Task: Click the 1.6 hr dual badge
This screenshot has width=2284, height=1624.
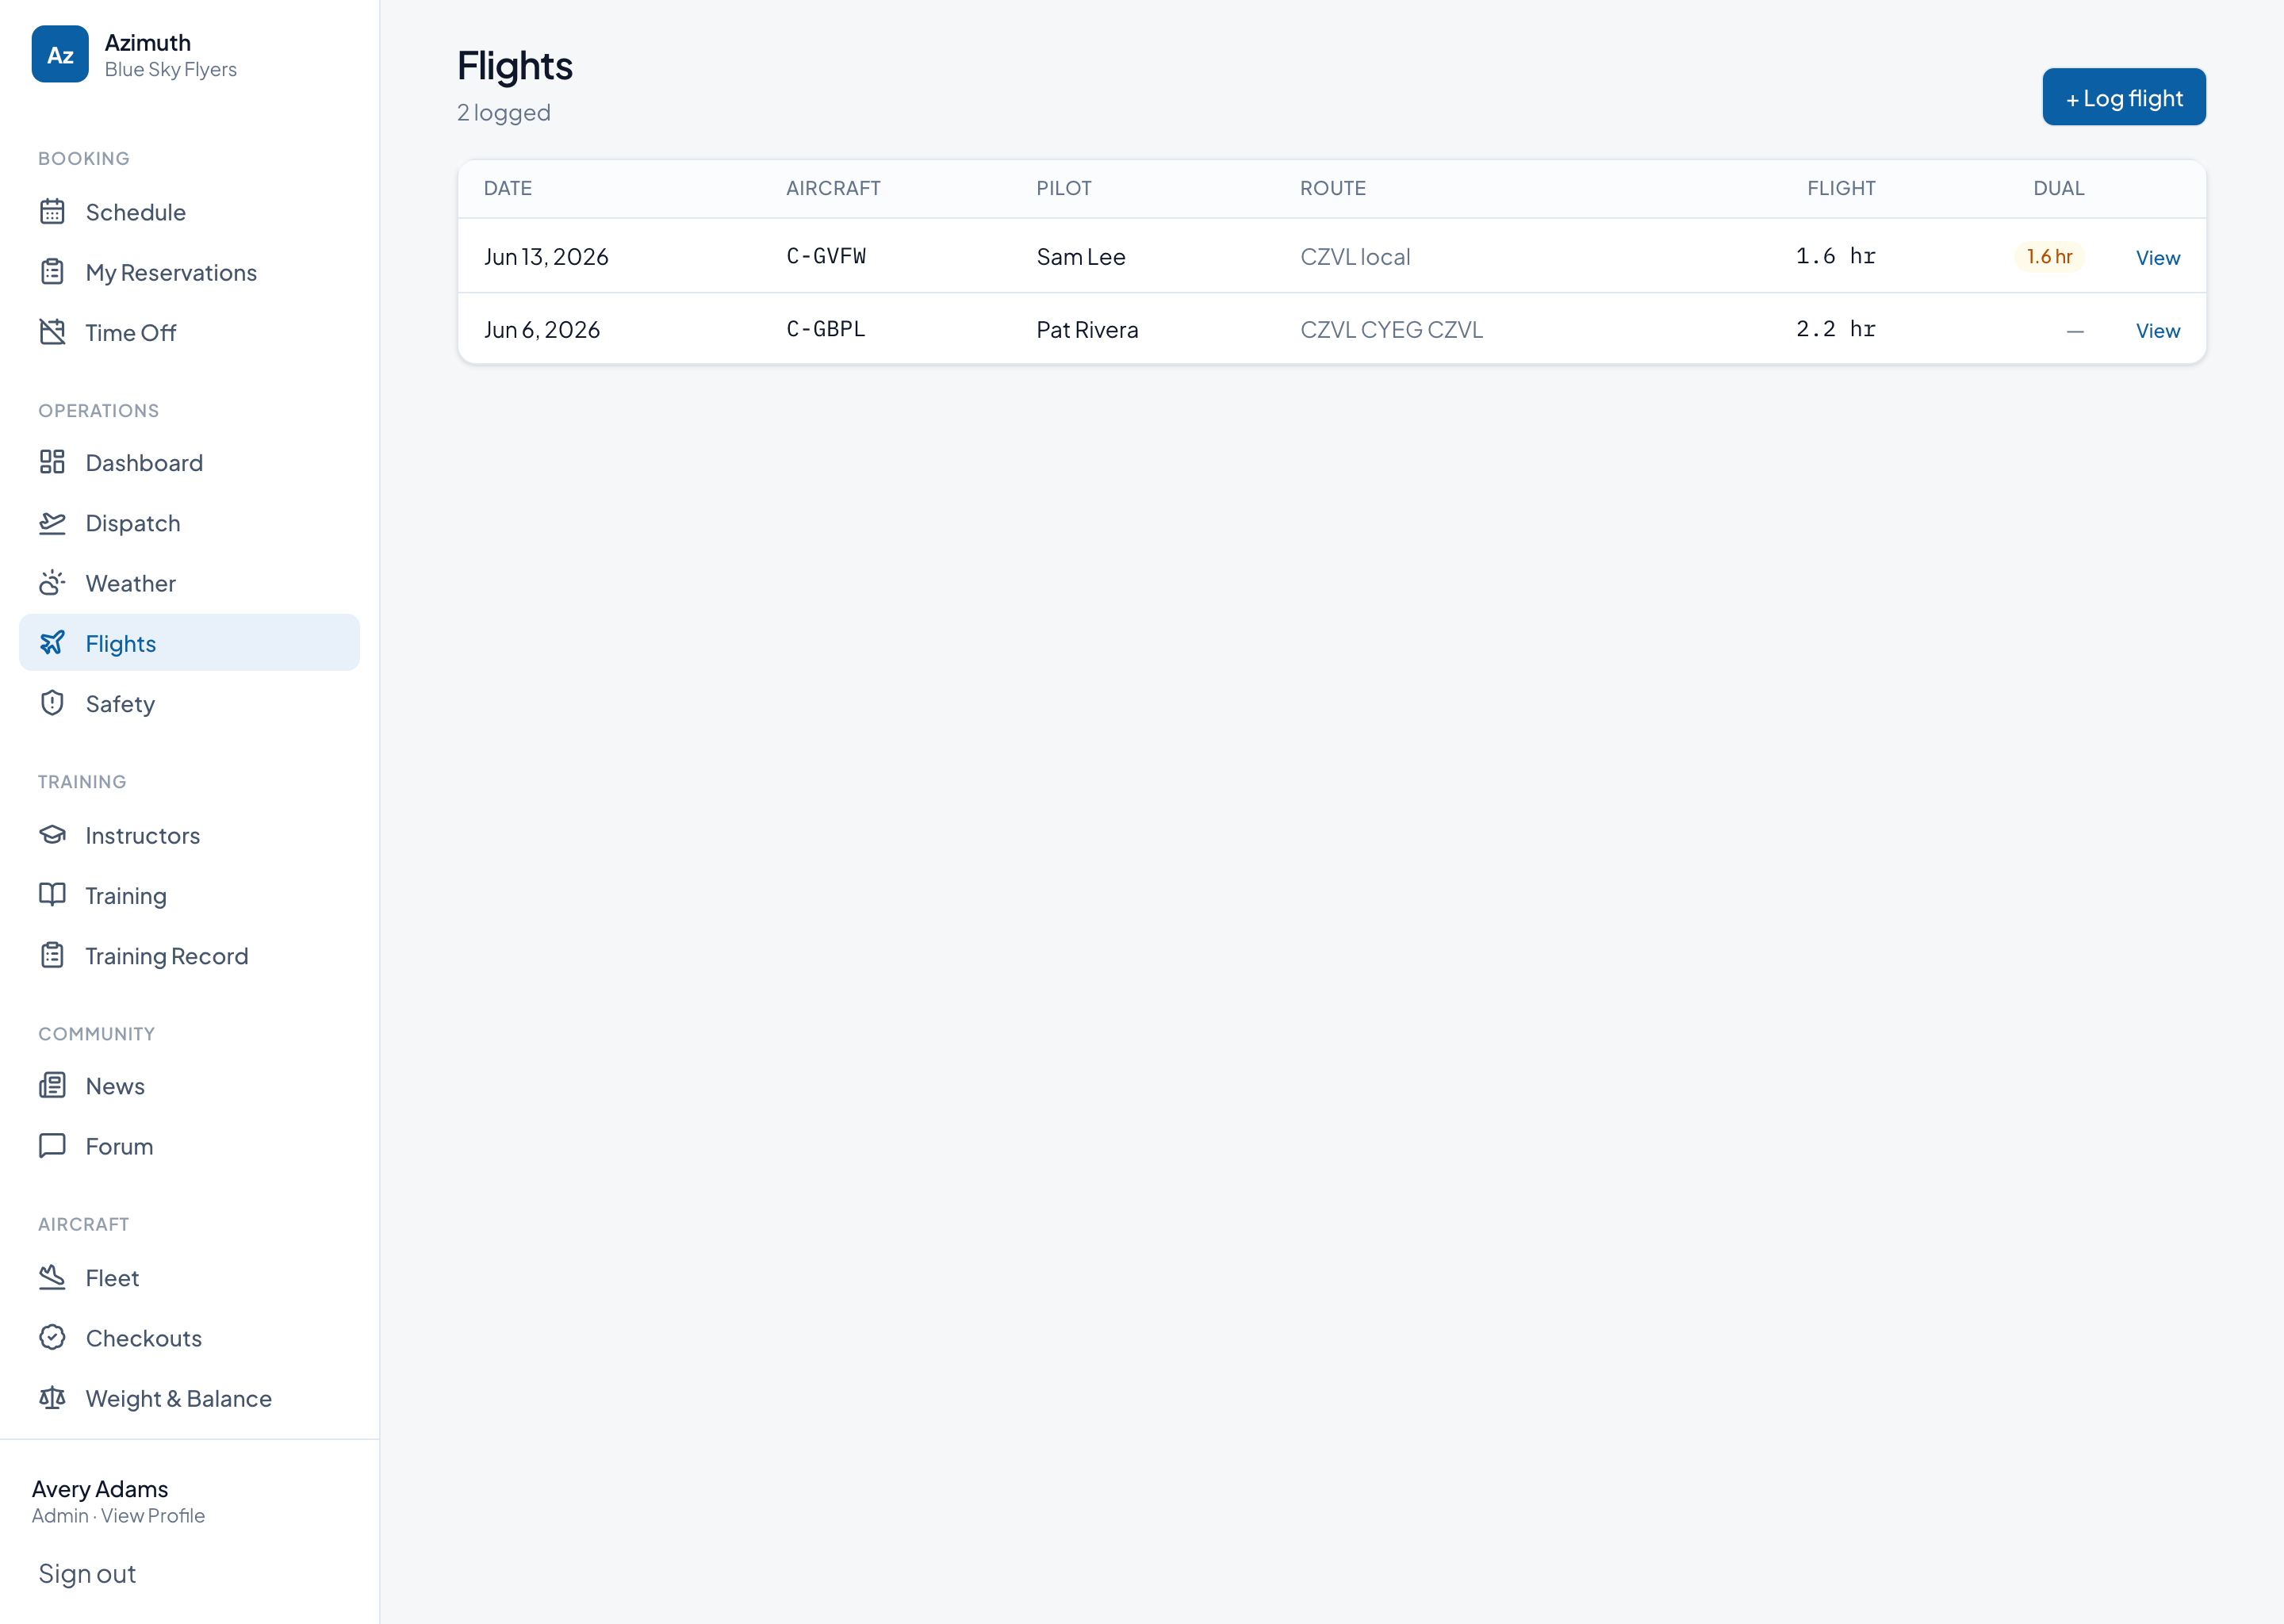Action: click(2049, 256)
